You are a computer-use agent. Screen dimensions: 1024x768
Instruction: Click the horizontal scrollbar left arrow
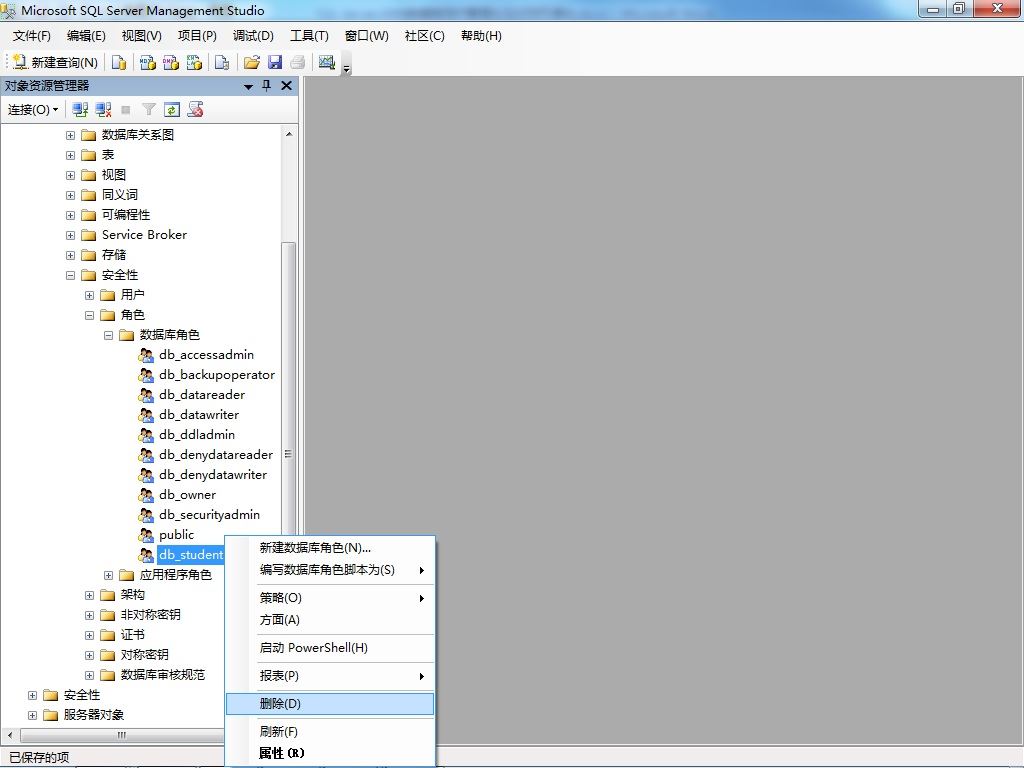pos(9,735)
